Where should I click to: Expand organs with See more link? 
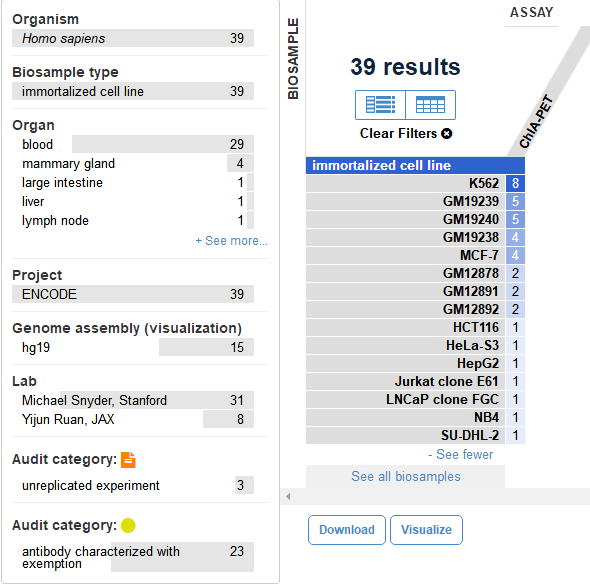pos(231,241)
